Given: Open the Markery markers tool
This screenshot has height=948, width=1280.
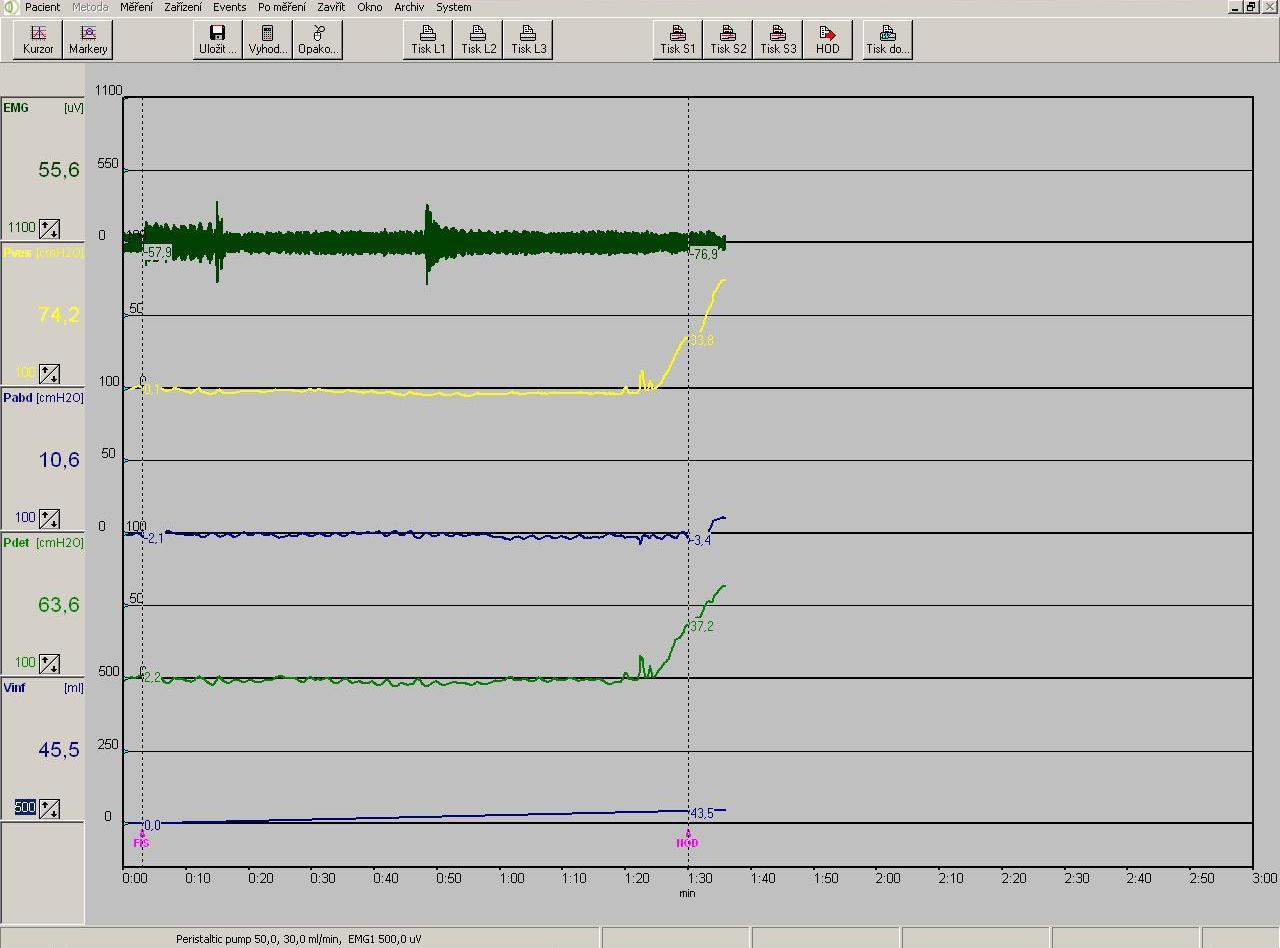Looking at the screenshot, I should [x=88, y=40].
